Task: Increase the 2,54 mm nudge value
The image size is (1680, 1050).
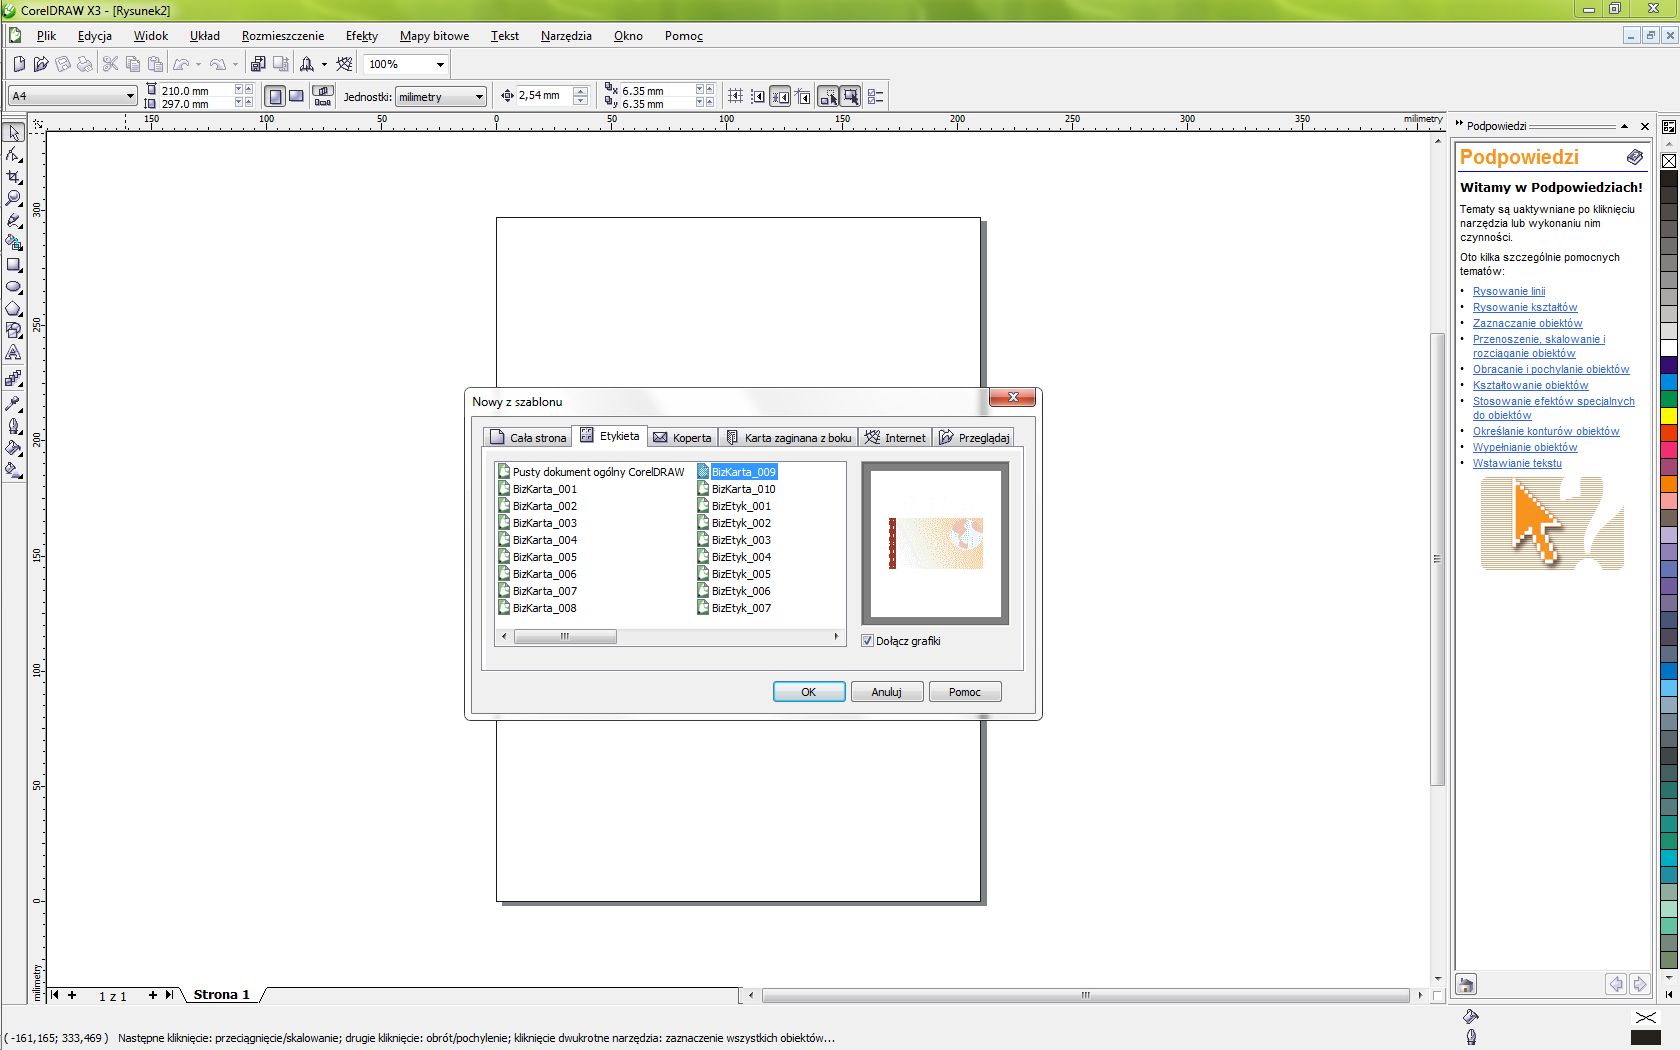Action: pos(581,91)
